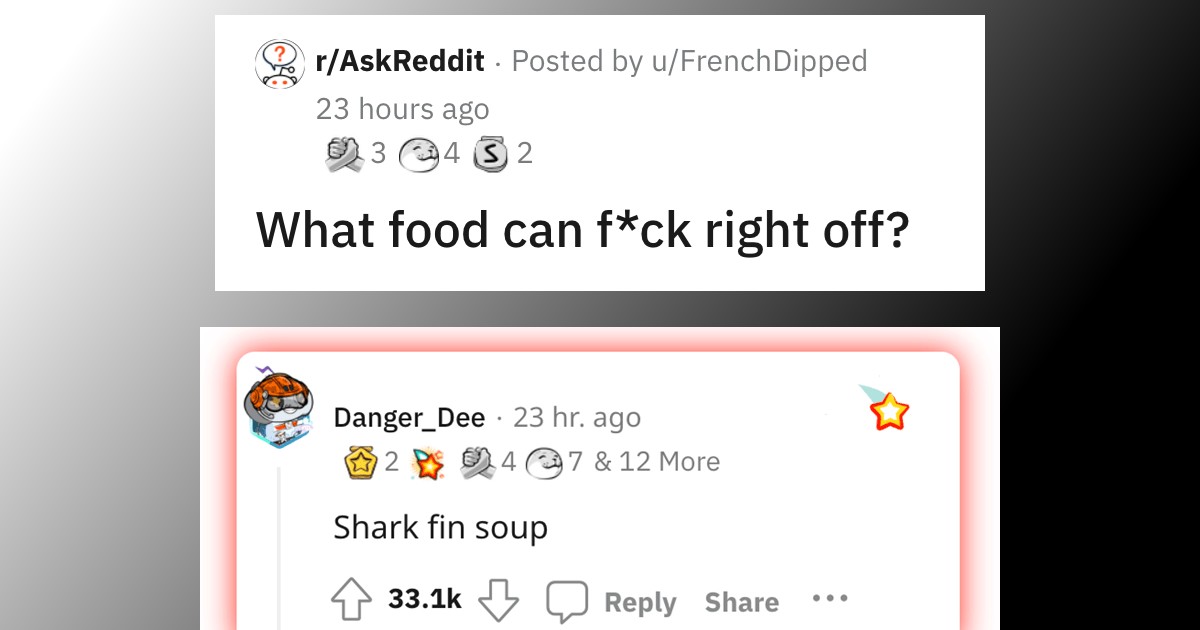The width and height of the screenshot is (1200, 630).
Task: Expand the '& 12 More' awards list
Action: [657, 461]
